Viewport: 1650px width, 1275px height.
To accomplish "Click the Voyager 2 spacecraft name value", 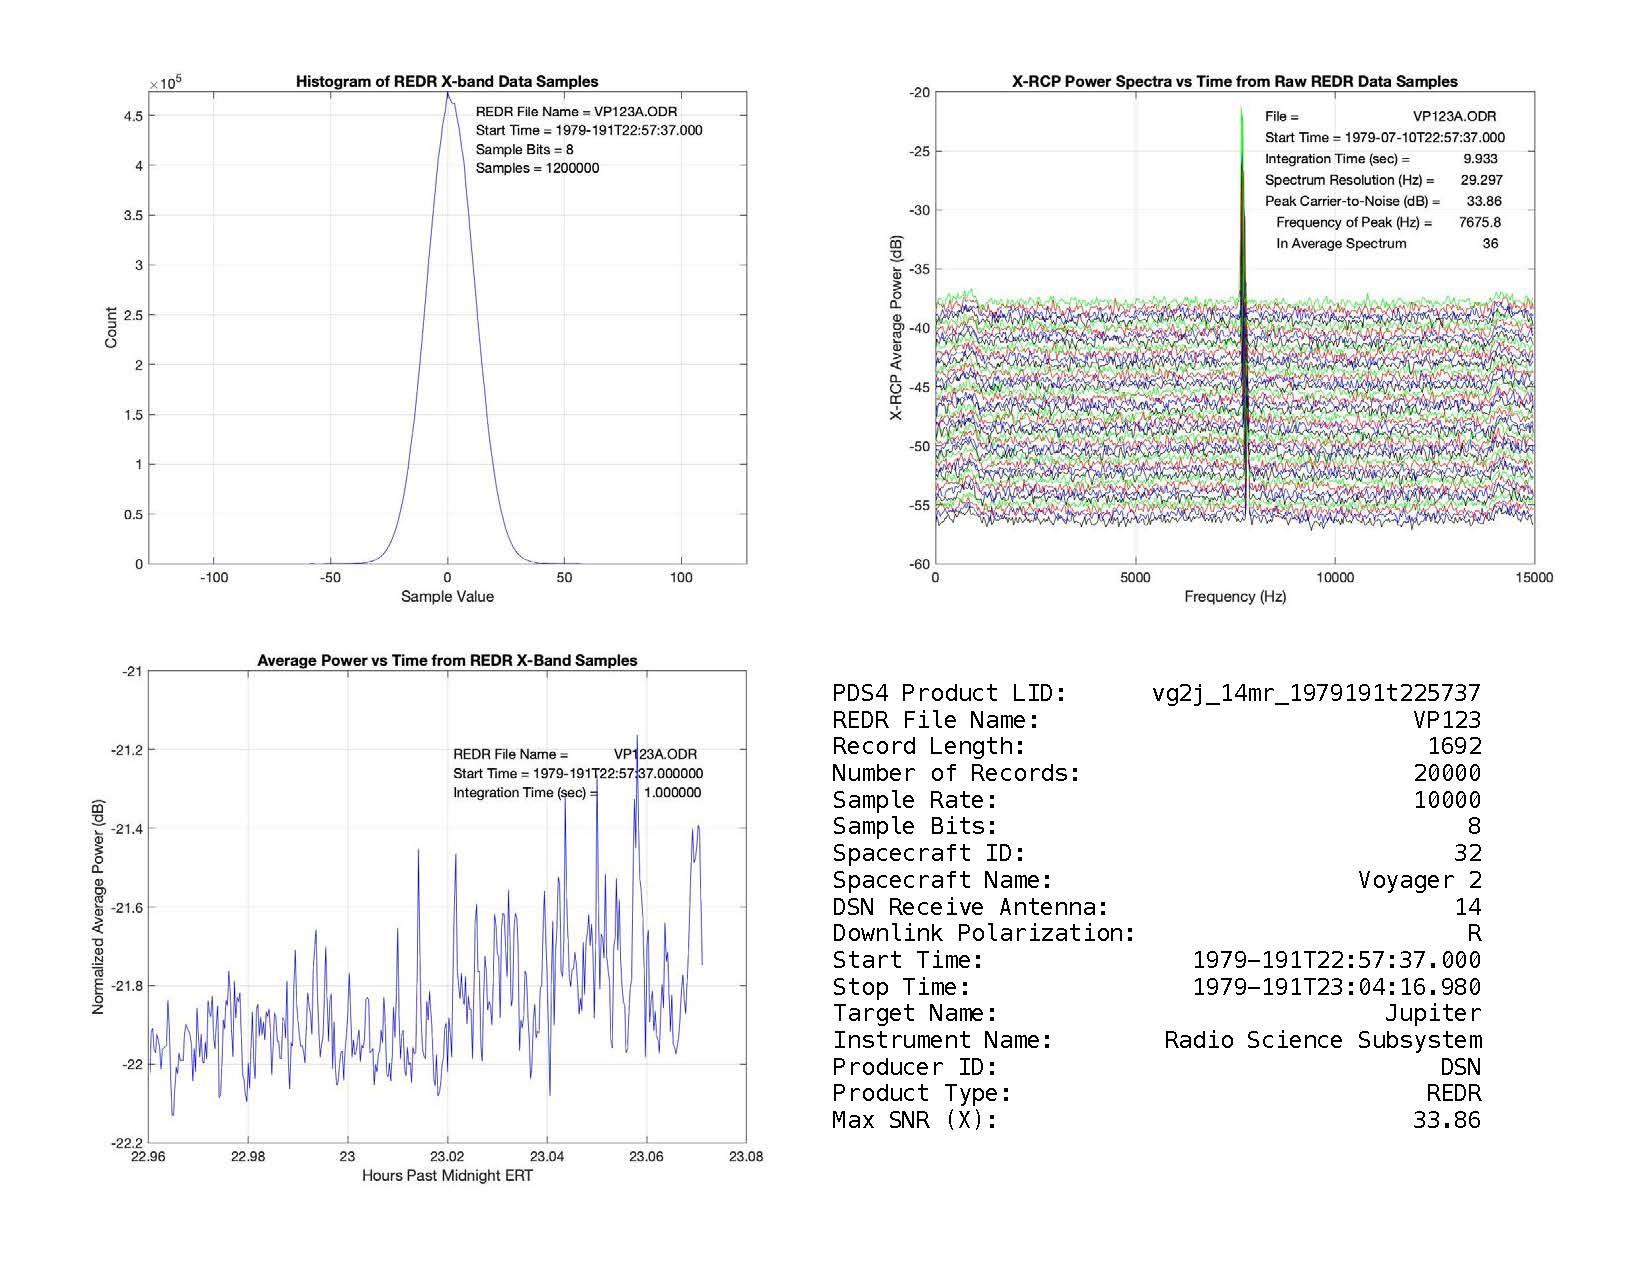I will [1419, 880].
